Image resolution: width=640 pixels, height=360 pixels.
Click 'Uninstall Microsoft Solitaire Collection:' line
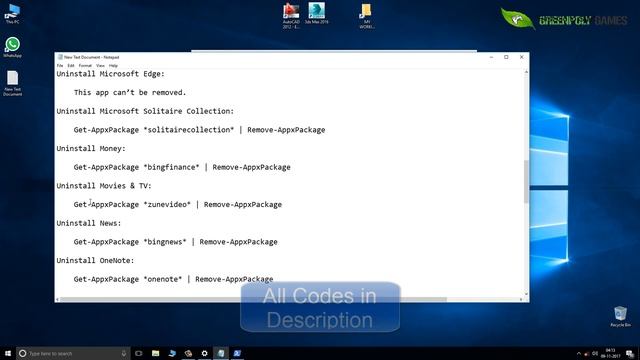click(x=145, y=111)
